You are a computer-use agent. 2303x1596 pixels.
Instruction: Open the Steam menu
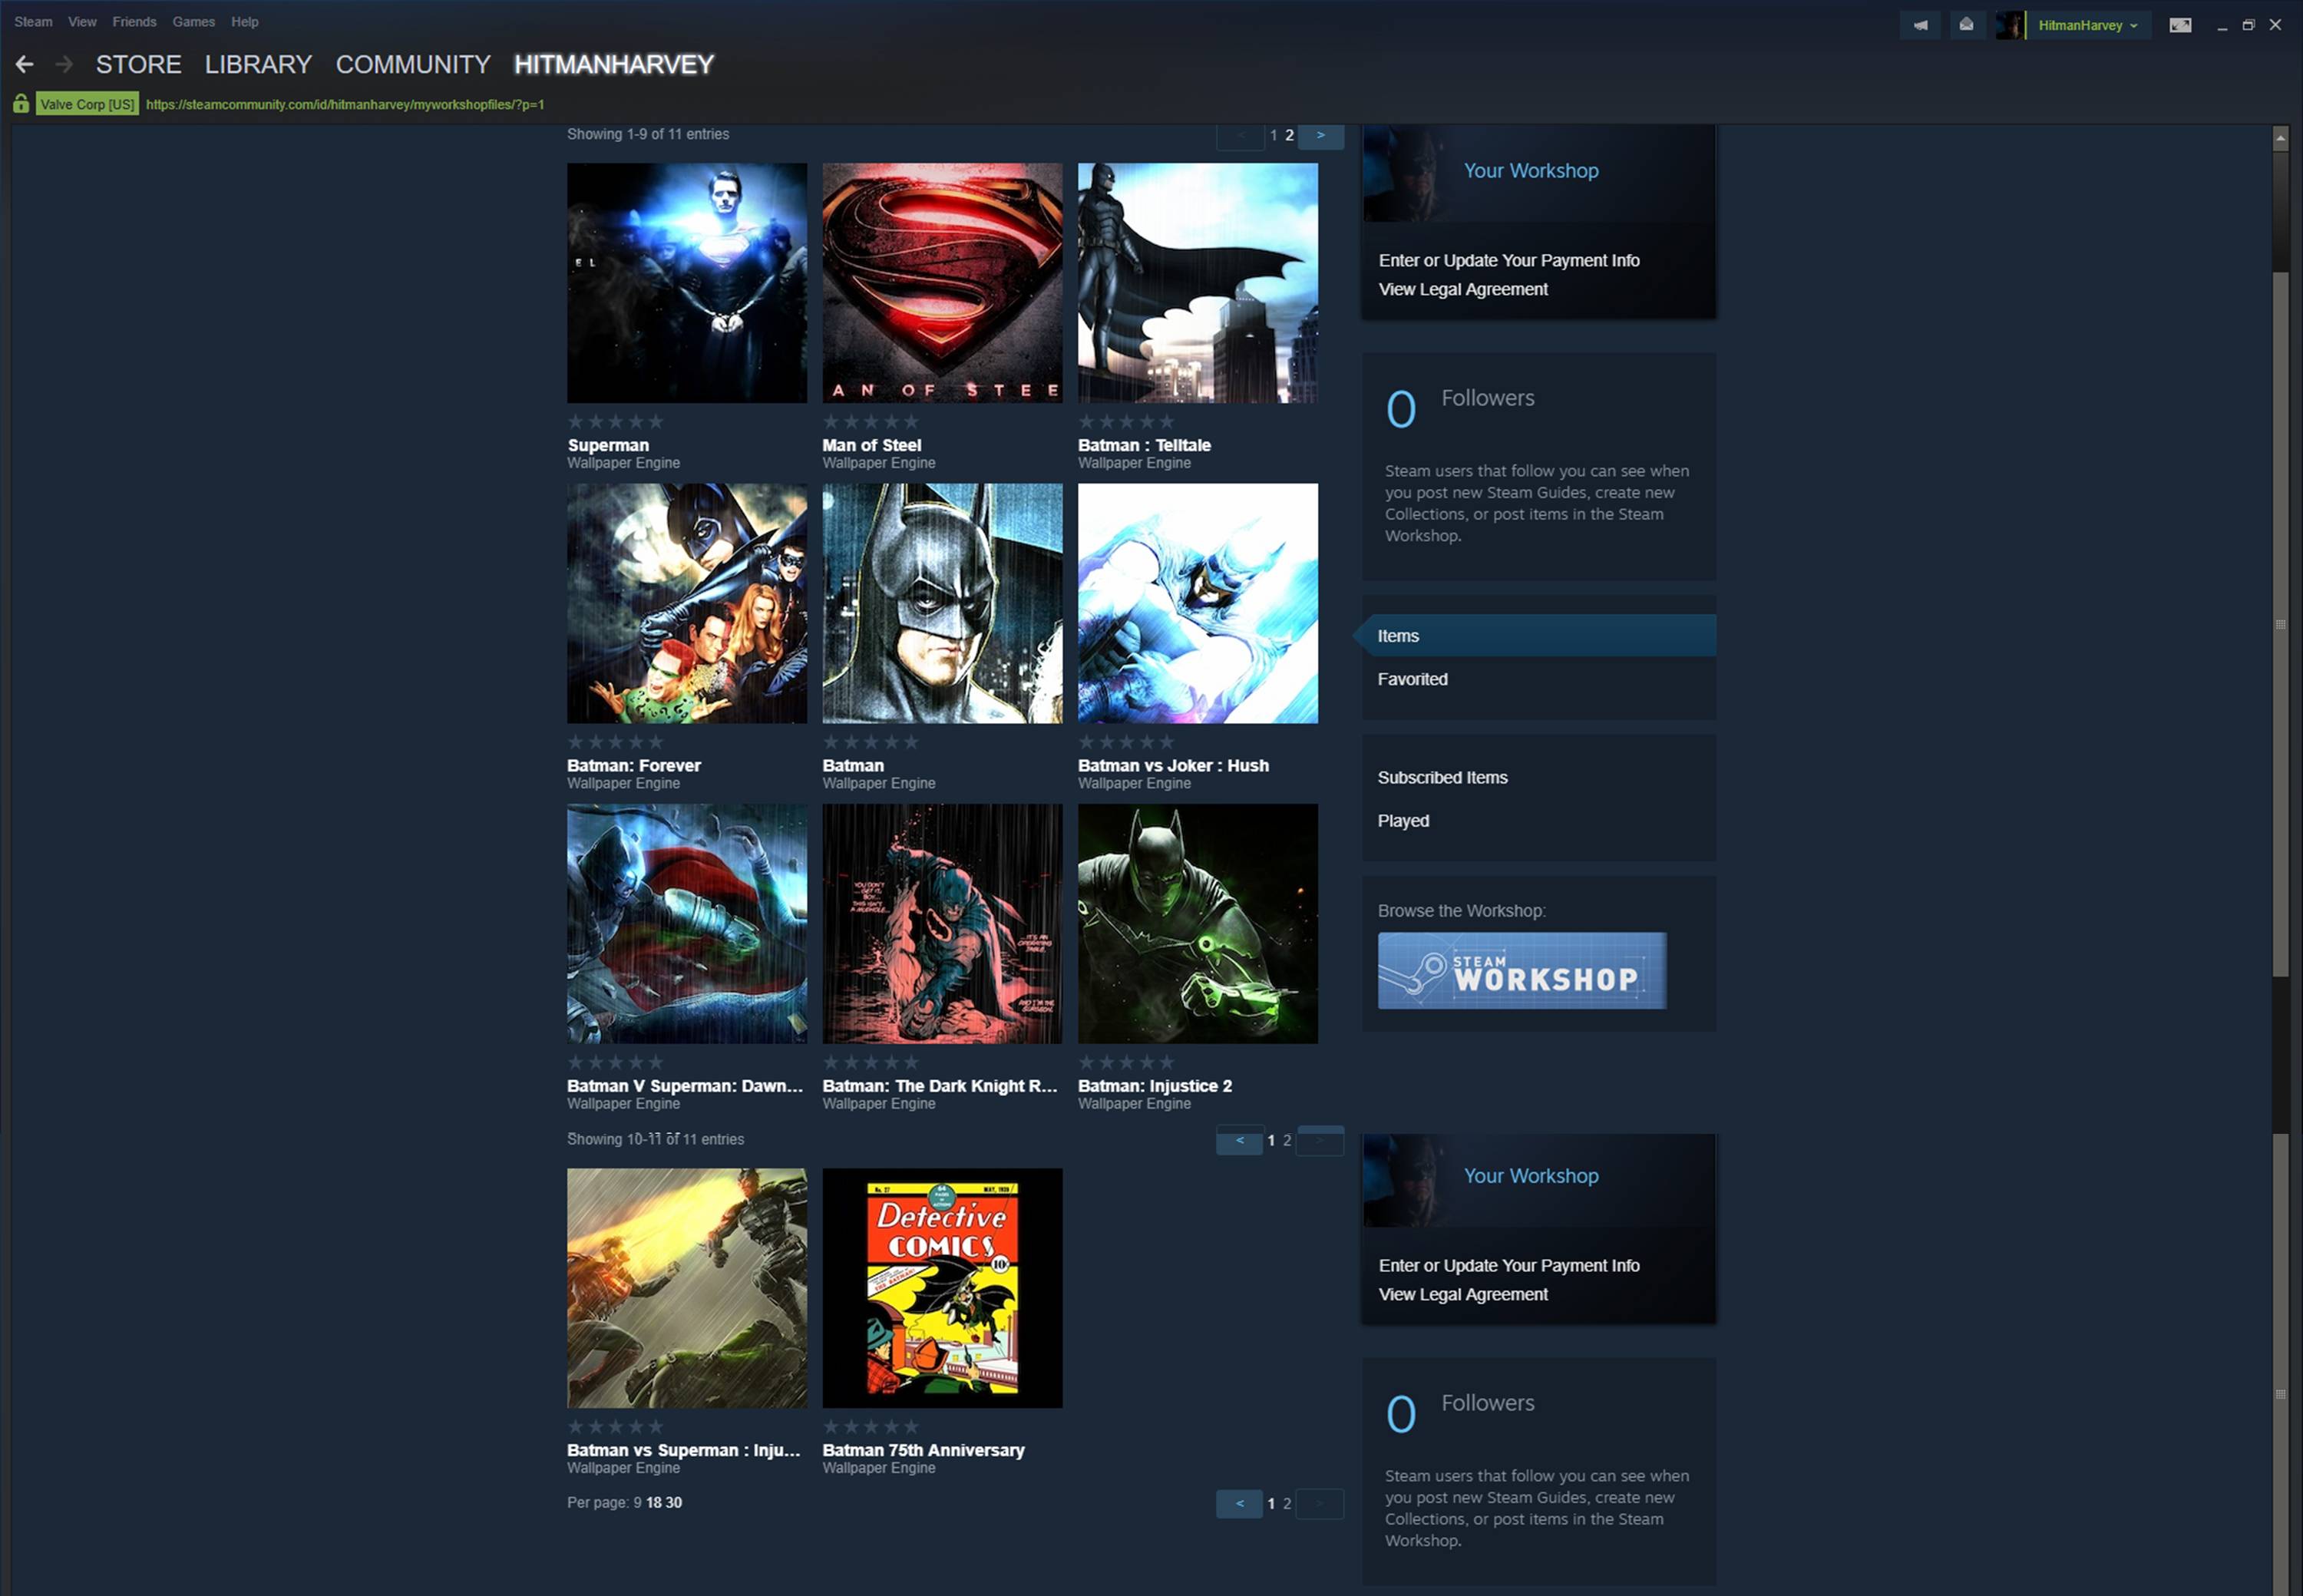(33, 22)
